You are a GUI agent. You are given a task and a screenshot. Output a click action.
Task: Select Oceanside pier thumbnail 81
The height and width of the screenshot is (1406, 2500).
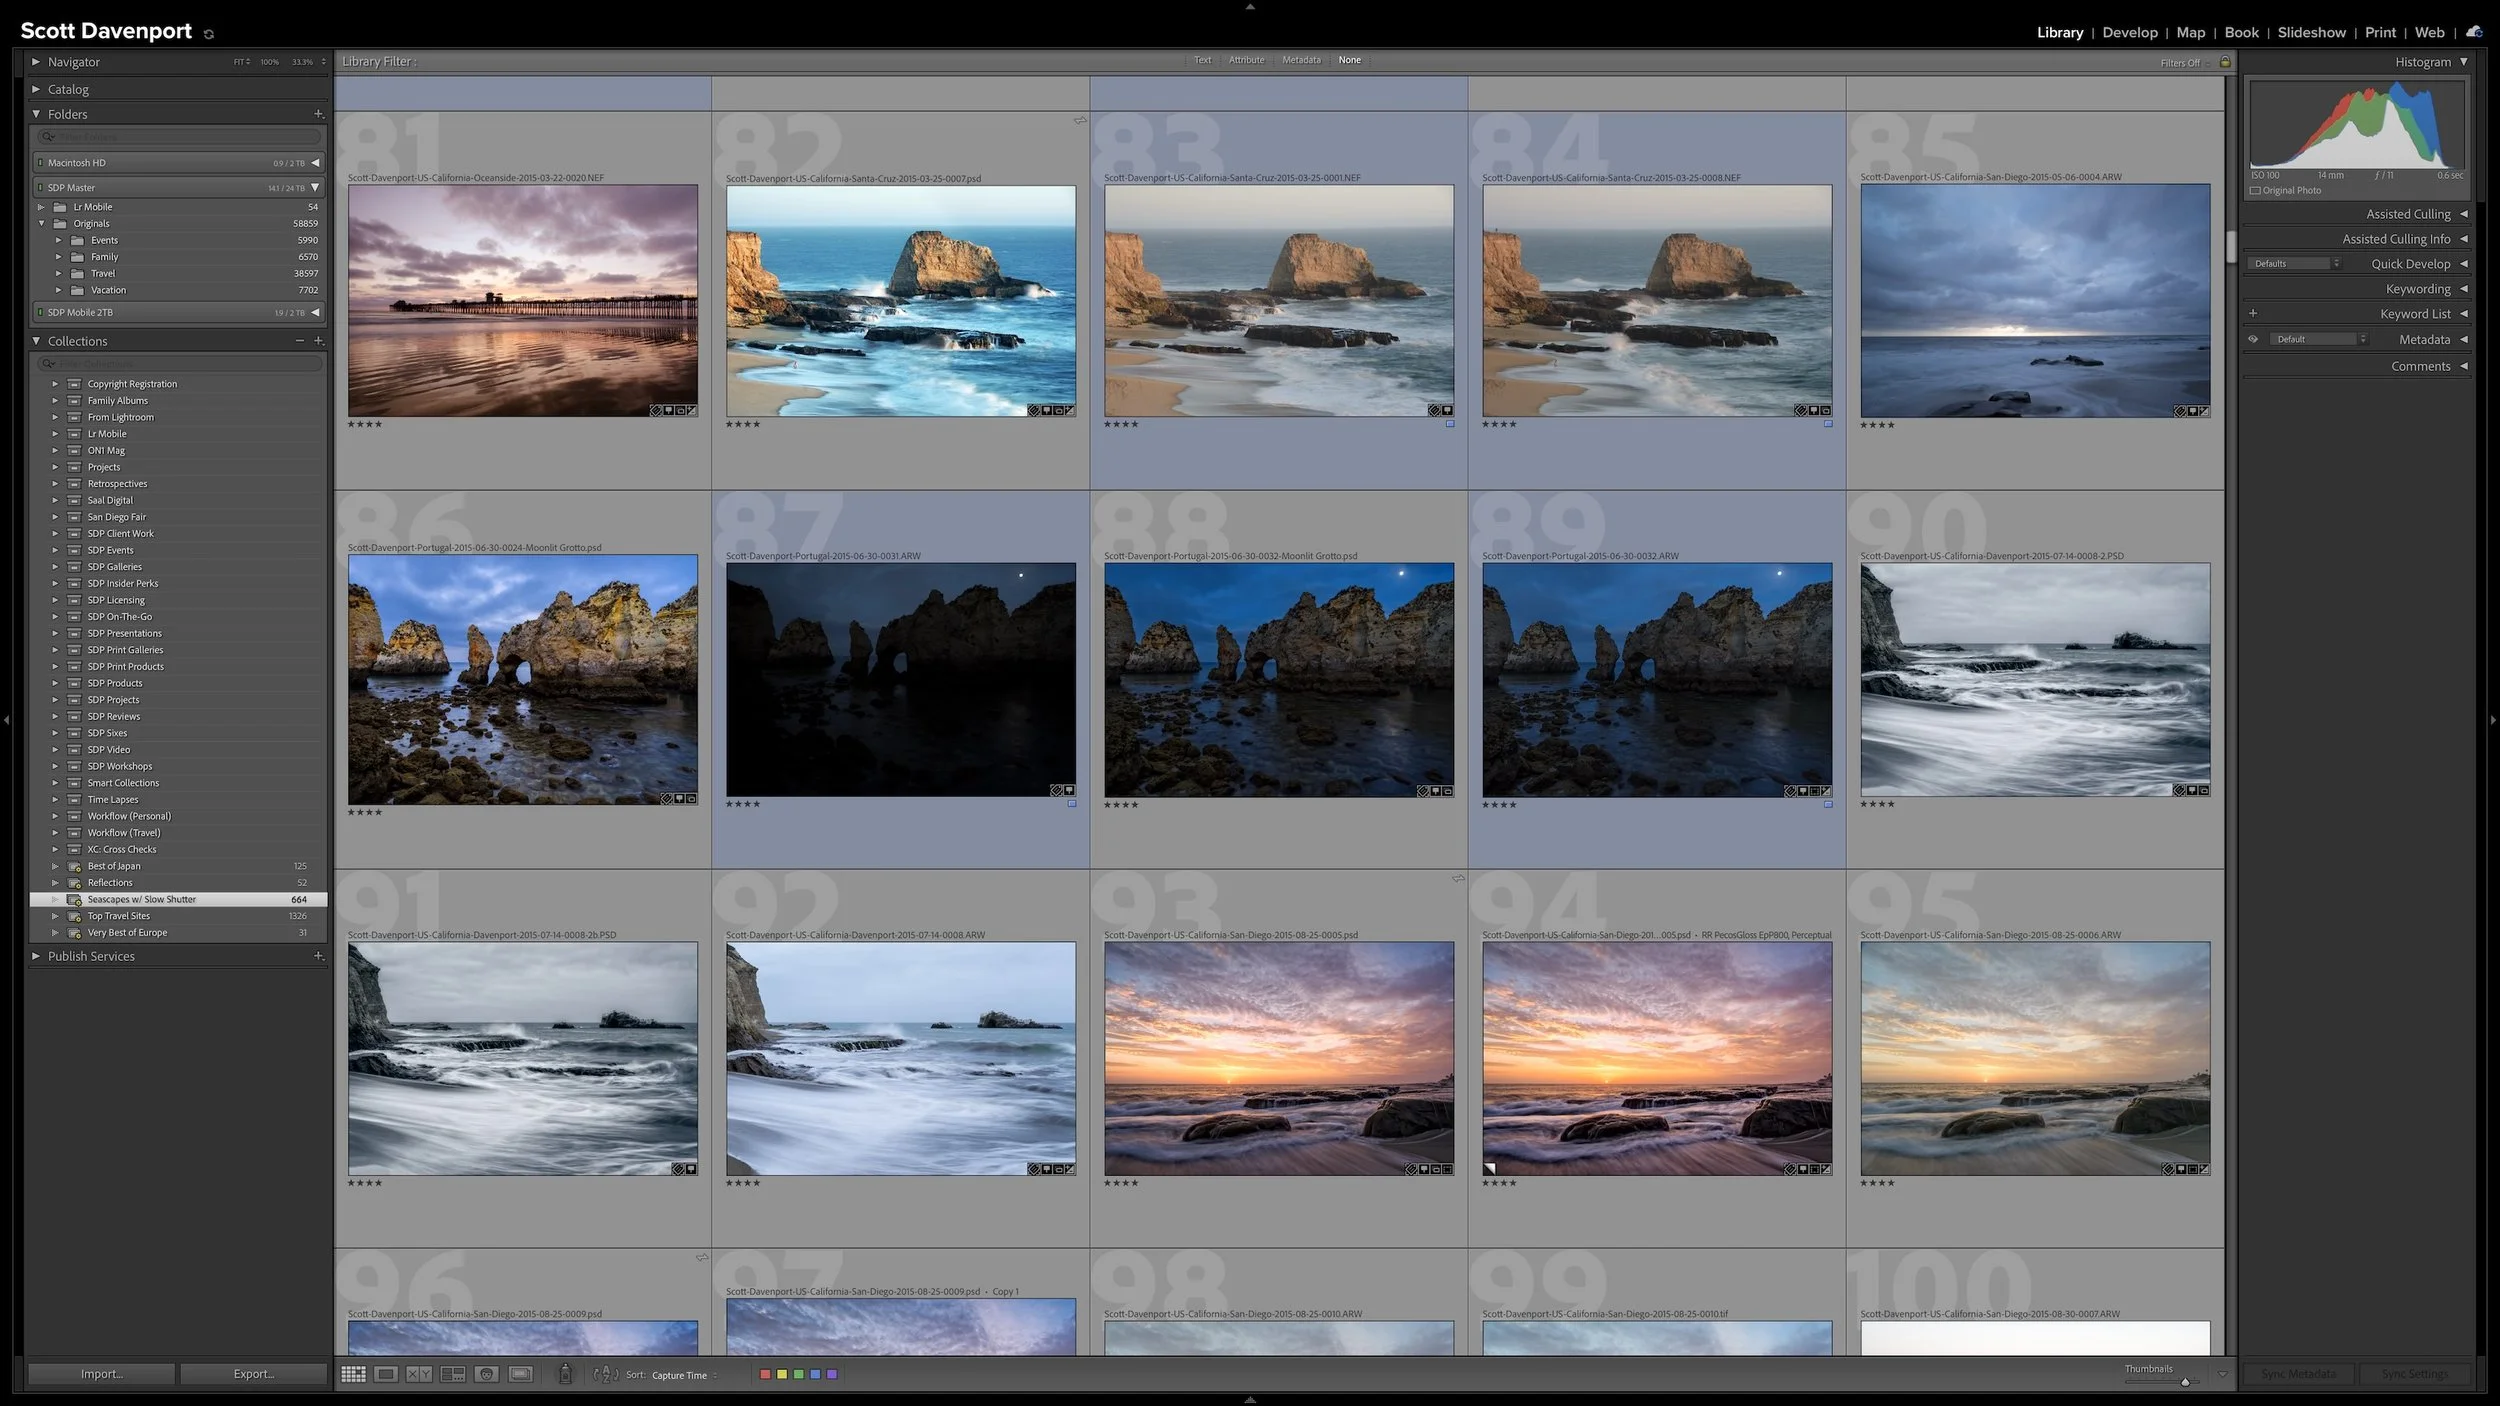[523, 300]
